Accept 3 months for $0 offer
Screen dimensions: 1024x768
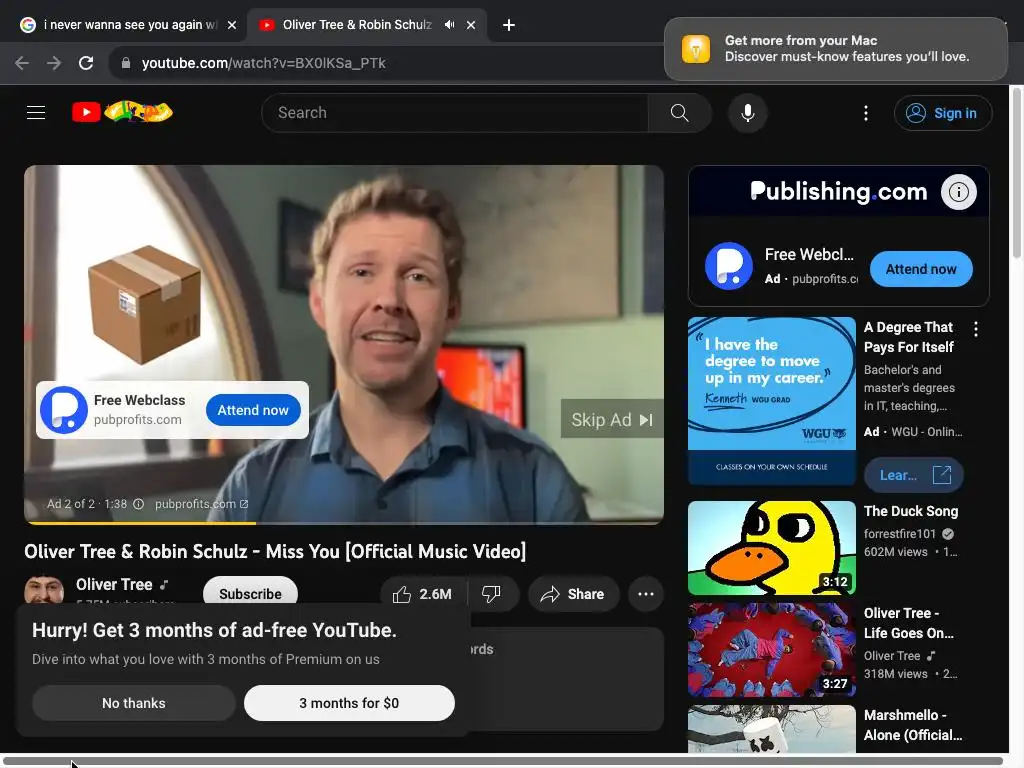(349, 703)
